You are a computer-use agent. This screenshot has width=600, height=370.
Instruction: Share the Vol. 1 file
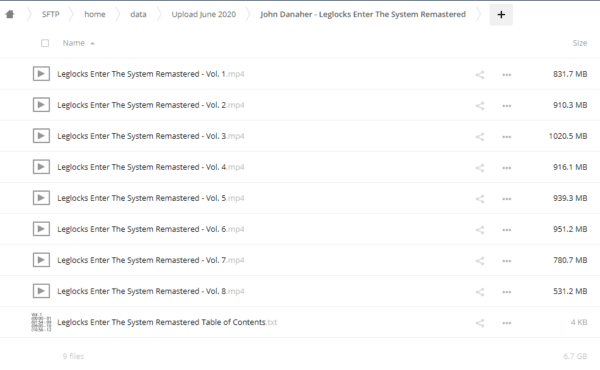pos(480,75)
